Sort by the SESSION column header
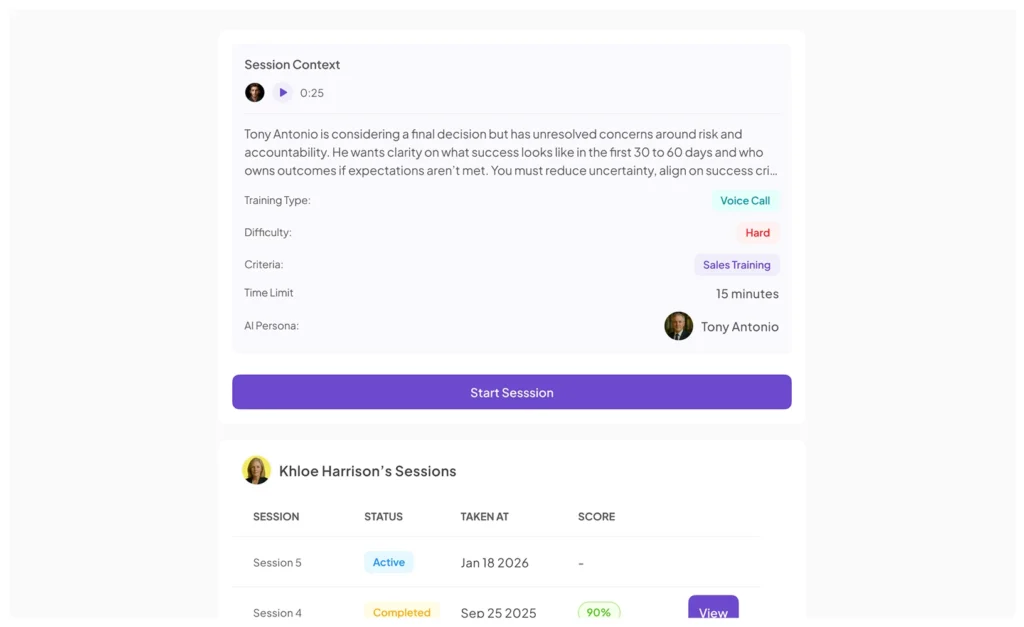1024x627 pixels. point(276,517)
